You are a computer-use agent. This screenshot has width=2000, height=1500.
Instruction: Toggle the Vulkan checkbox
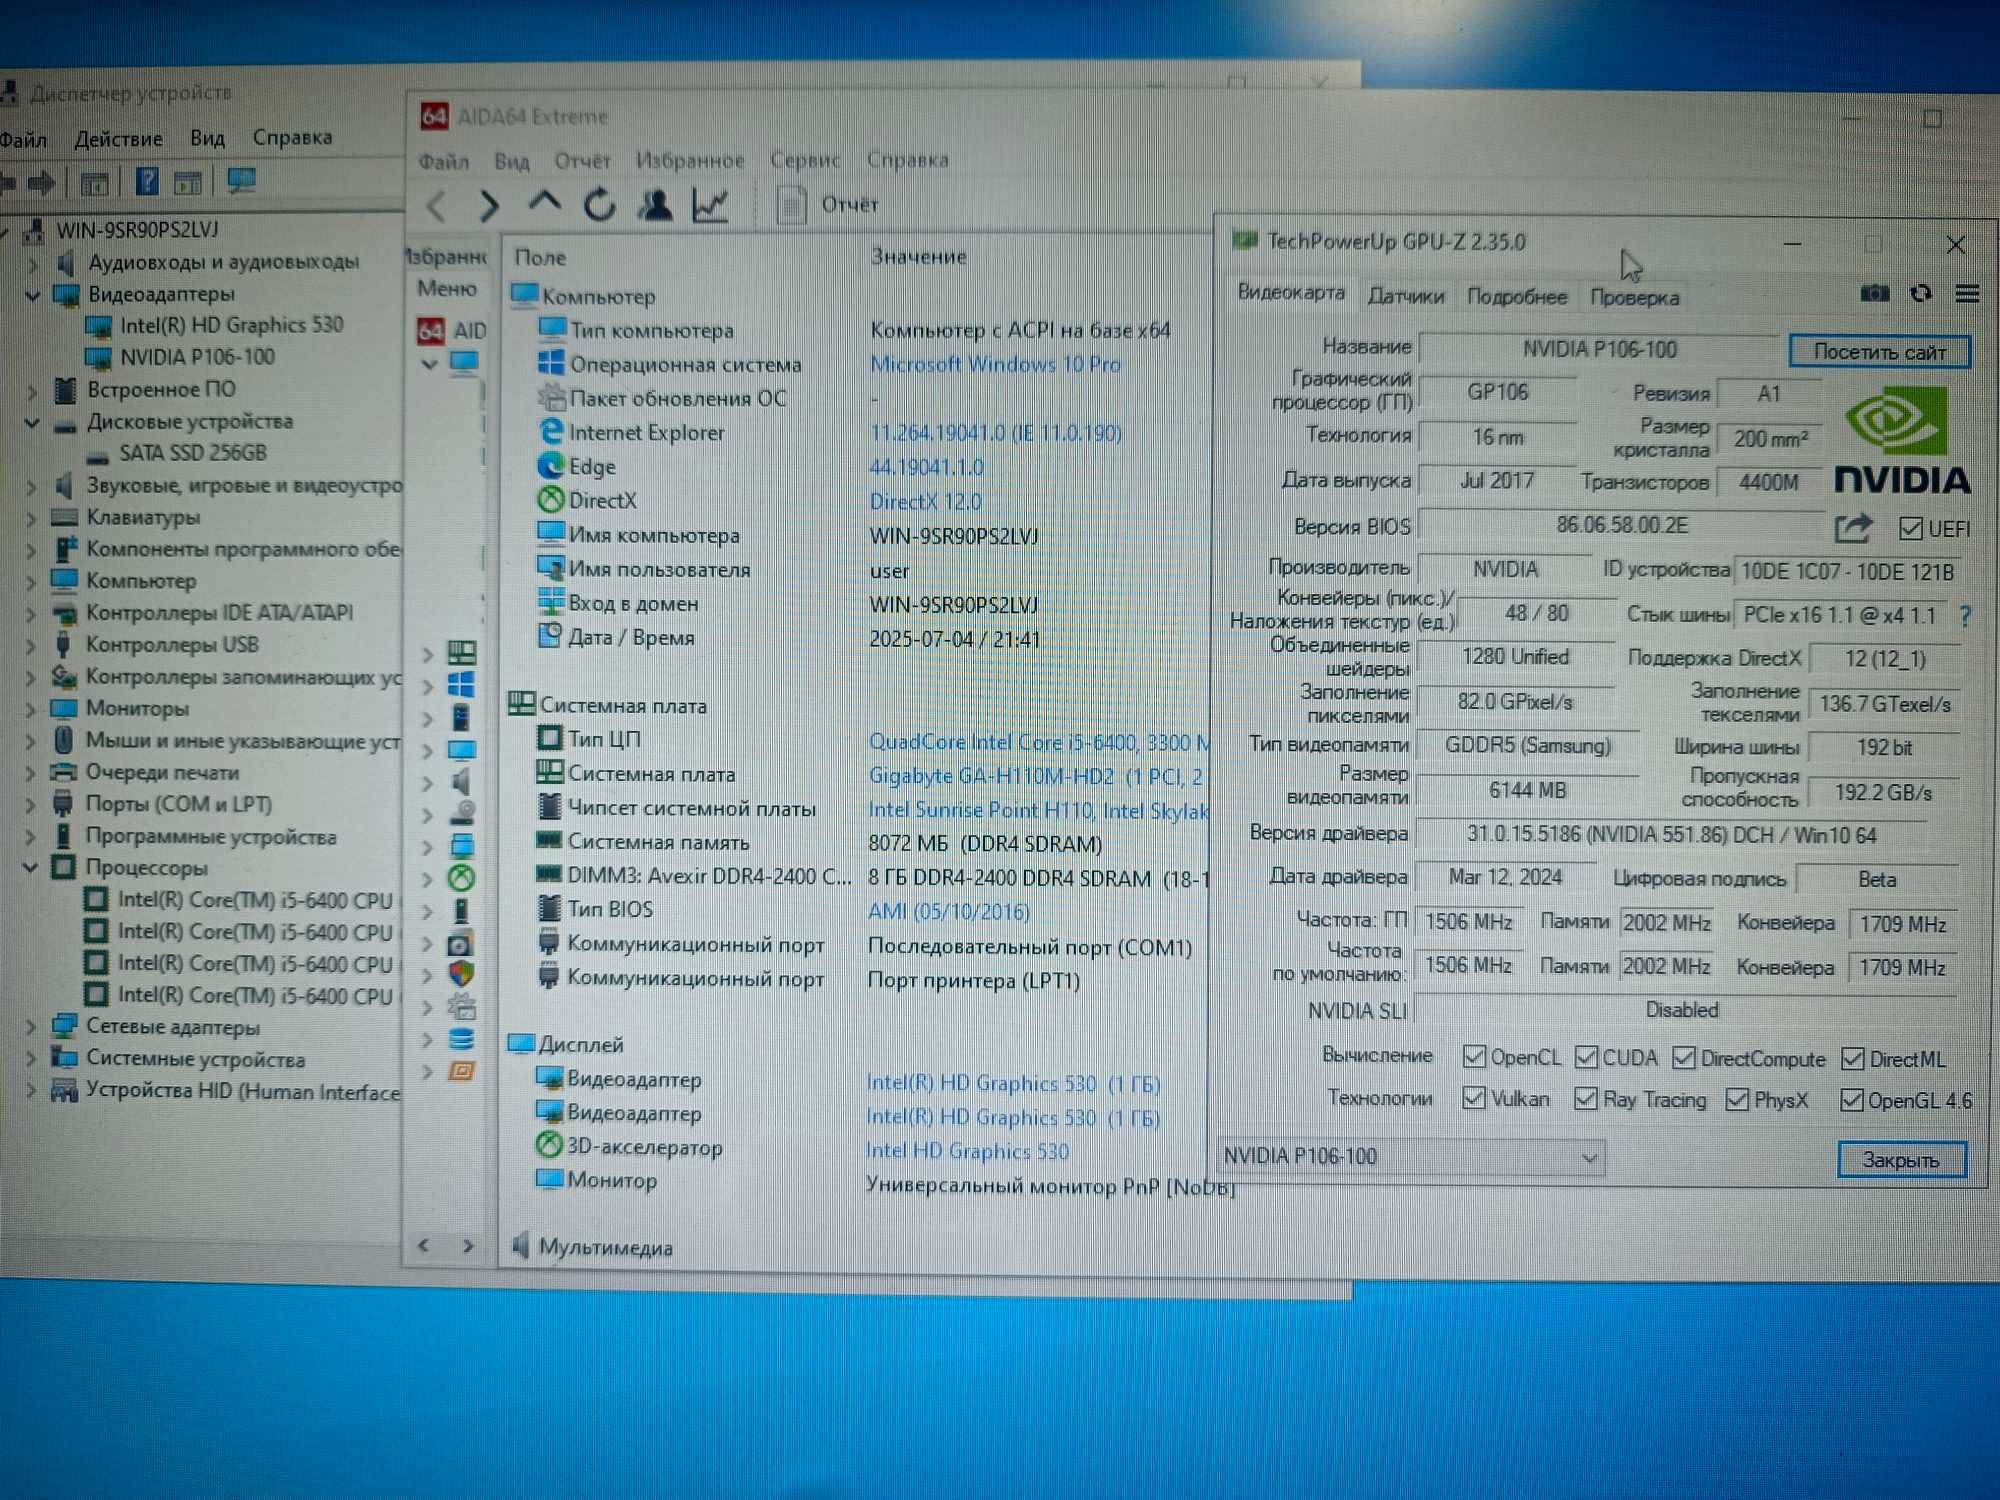coord(1474,1097)
